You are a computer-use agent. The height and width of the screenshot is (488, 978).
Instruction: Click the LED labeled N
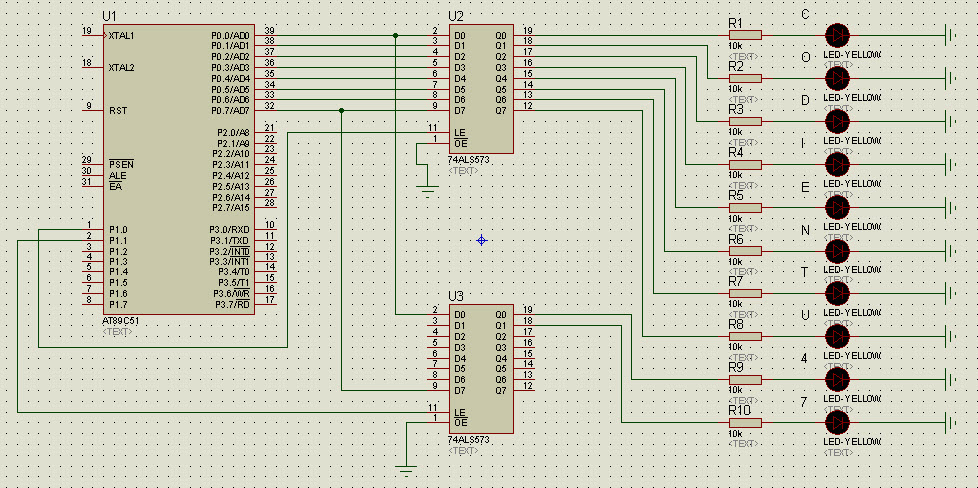pos(837,250)
